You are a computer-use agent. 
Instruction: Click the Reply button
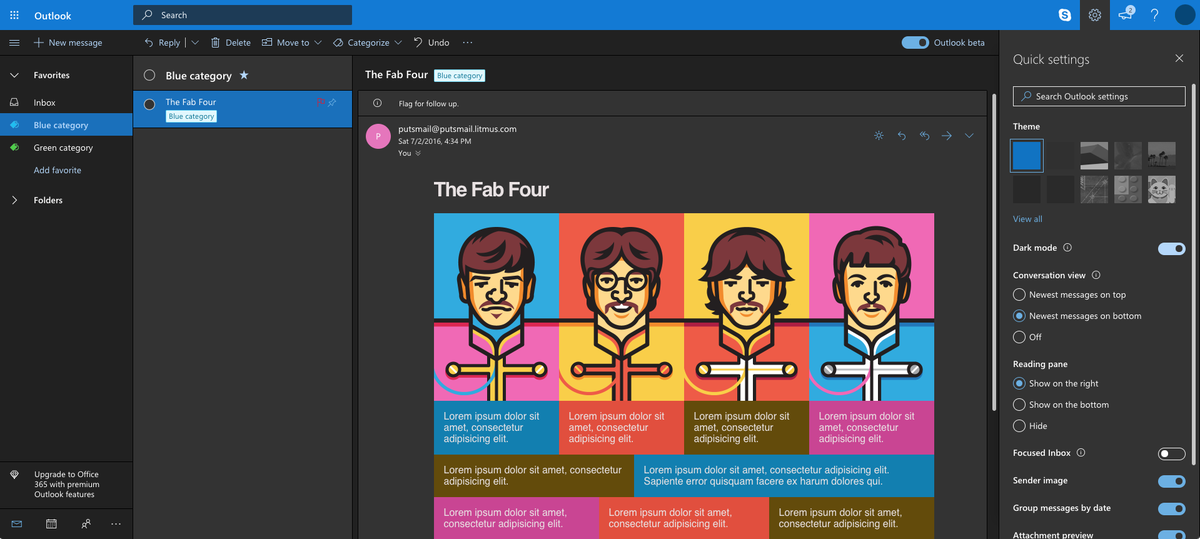(x=163, y=43)
